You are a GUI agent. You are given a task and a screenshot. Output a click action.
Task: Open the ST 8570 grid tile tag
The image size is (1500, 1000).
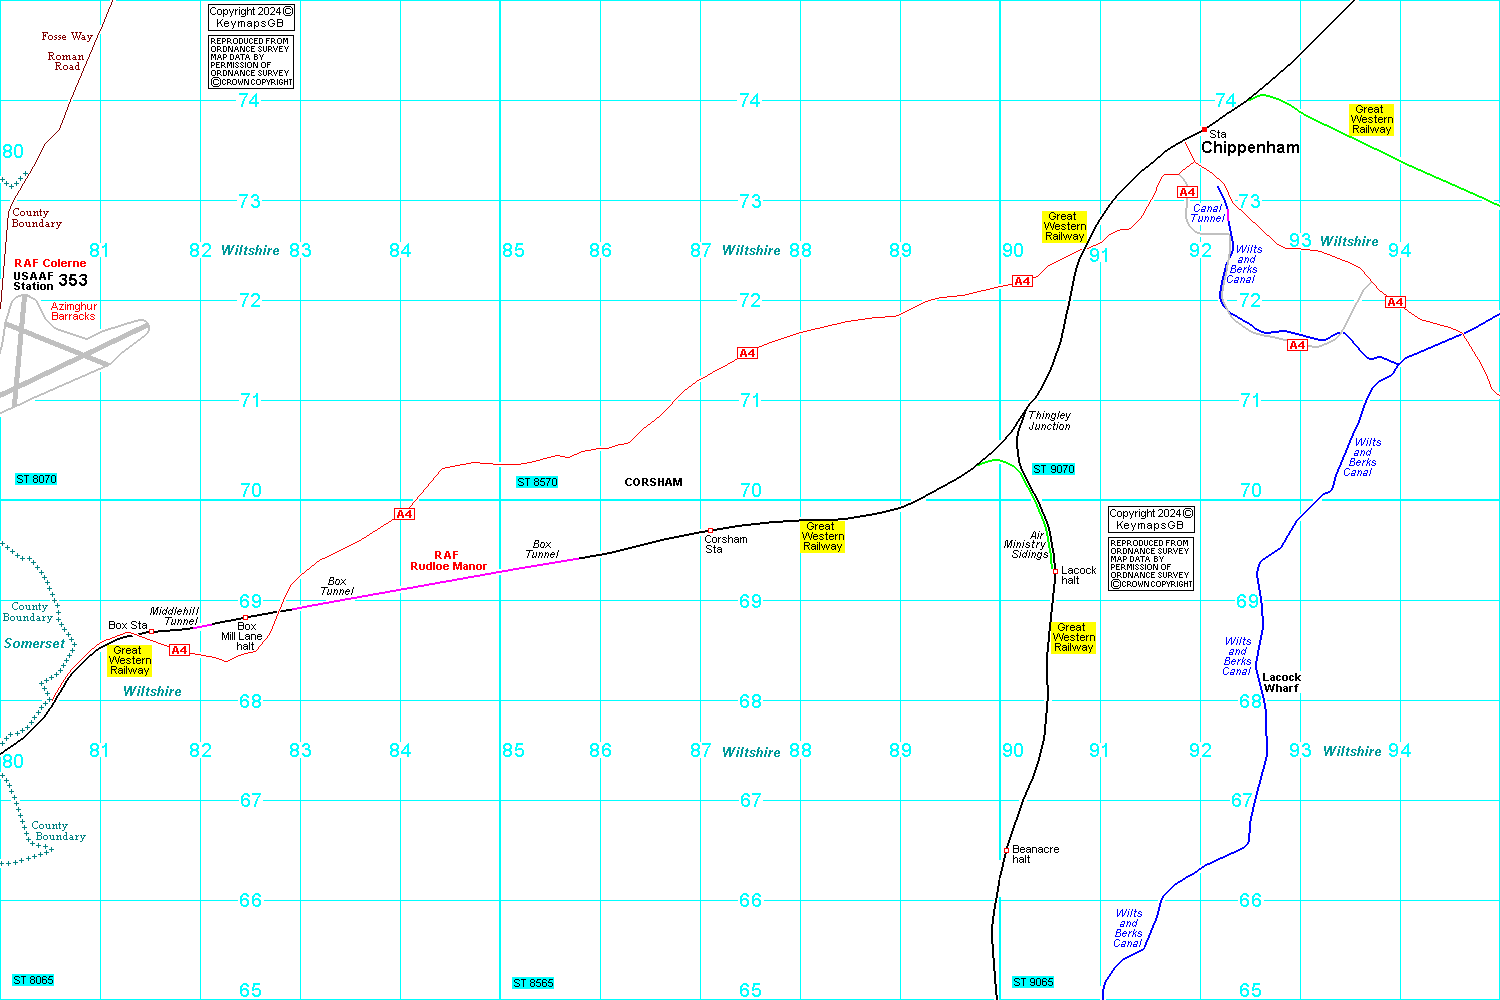(x=537, y=482)
